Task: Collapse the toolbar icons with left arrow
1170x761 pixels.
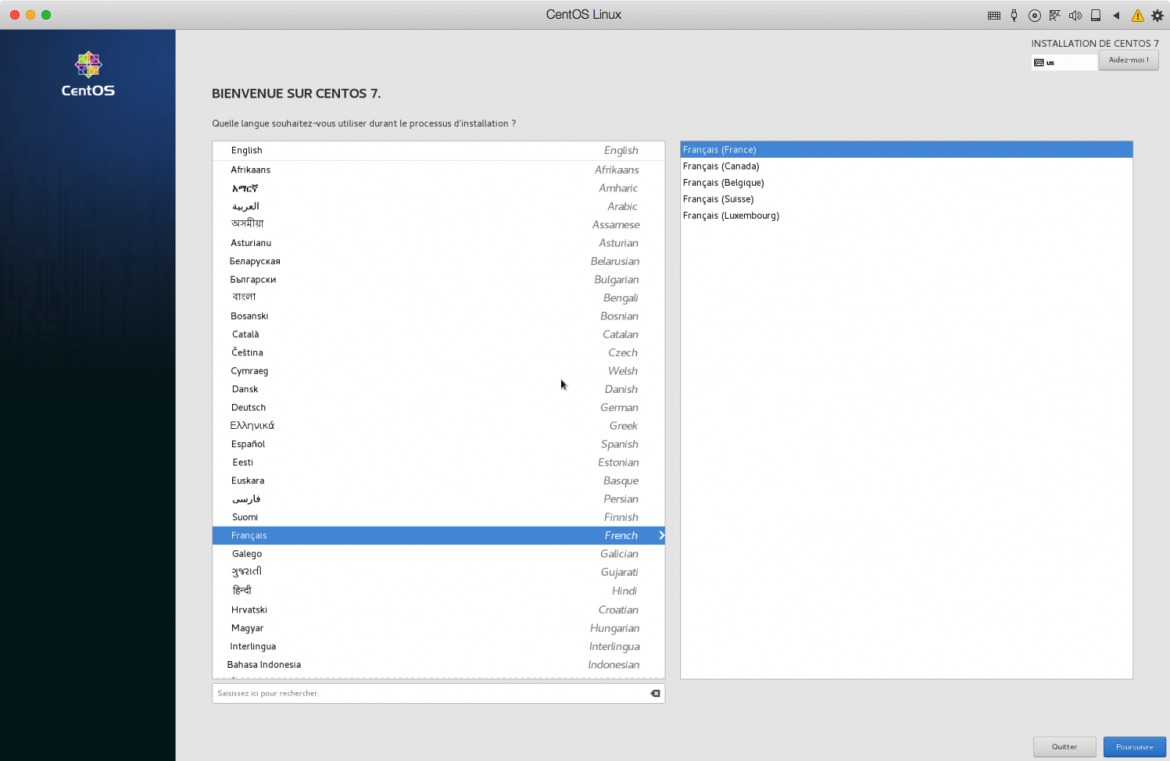Action: [1116, 15]
